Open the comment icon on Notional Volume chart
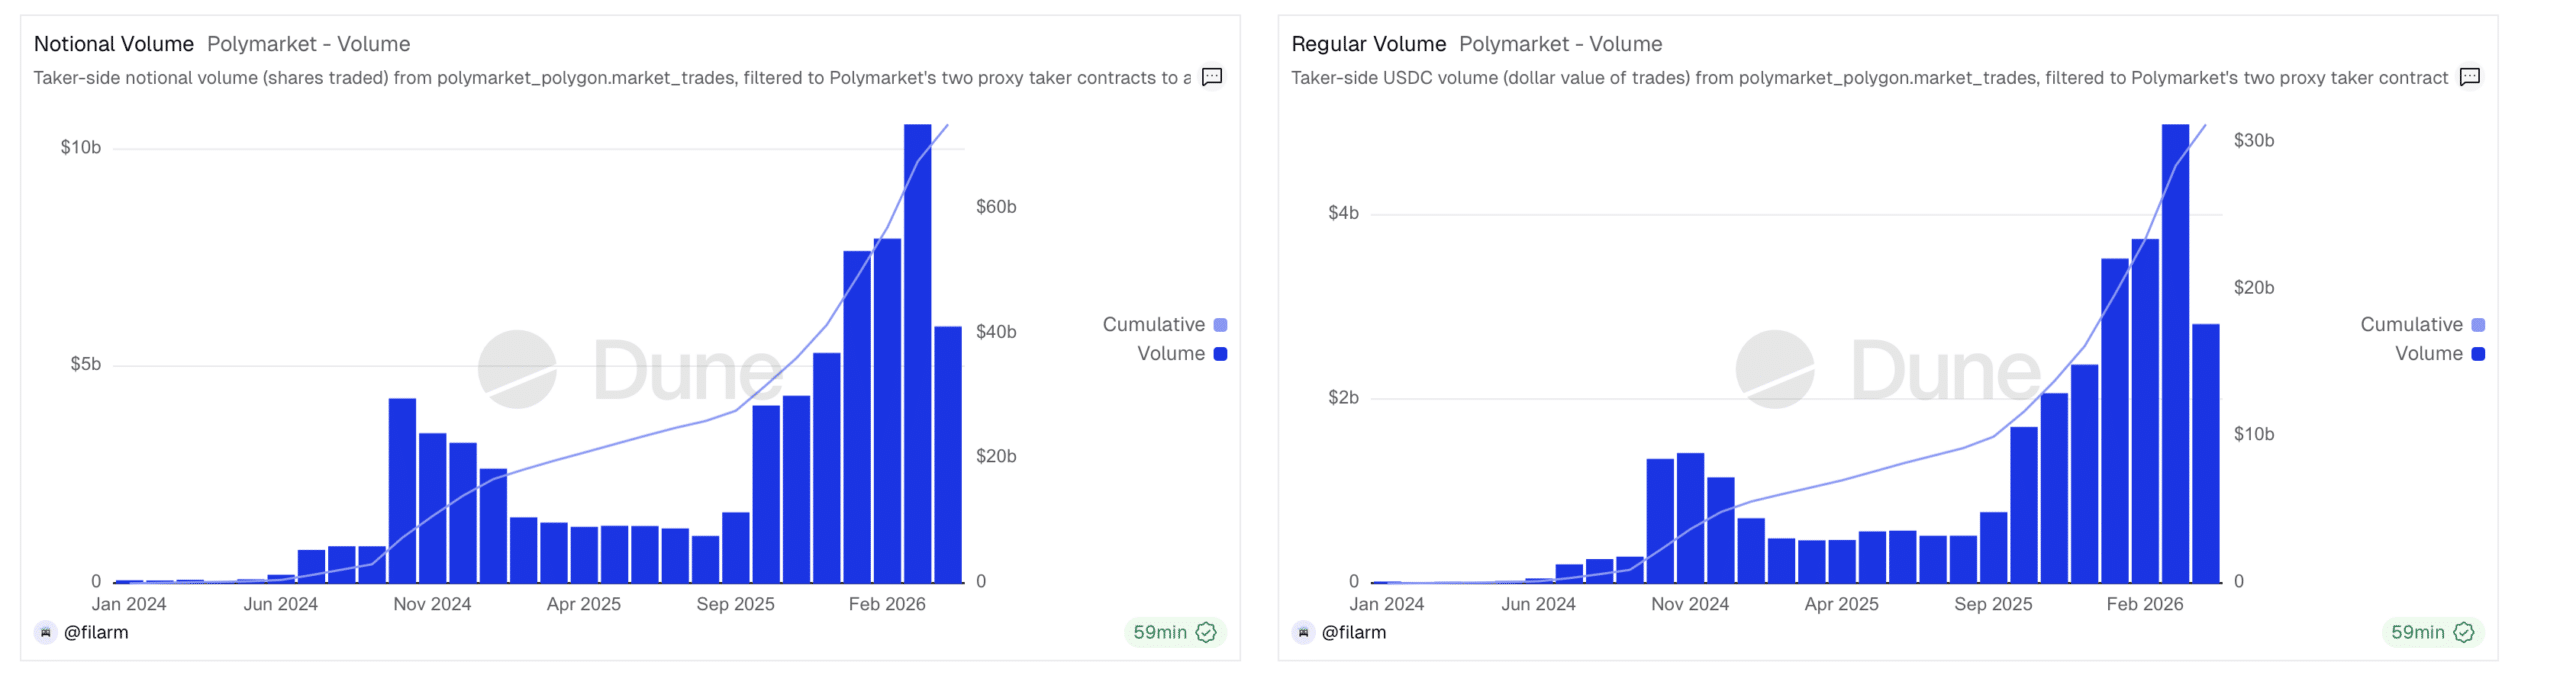 (1211, 77)
